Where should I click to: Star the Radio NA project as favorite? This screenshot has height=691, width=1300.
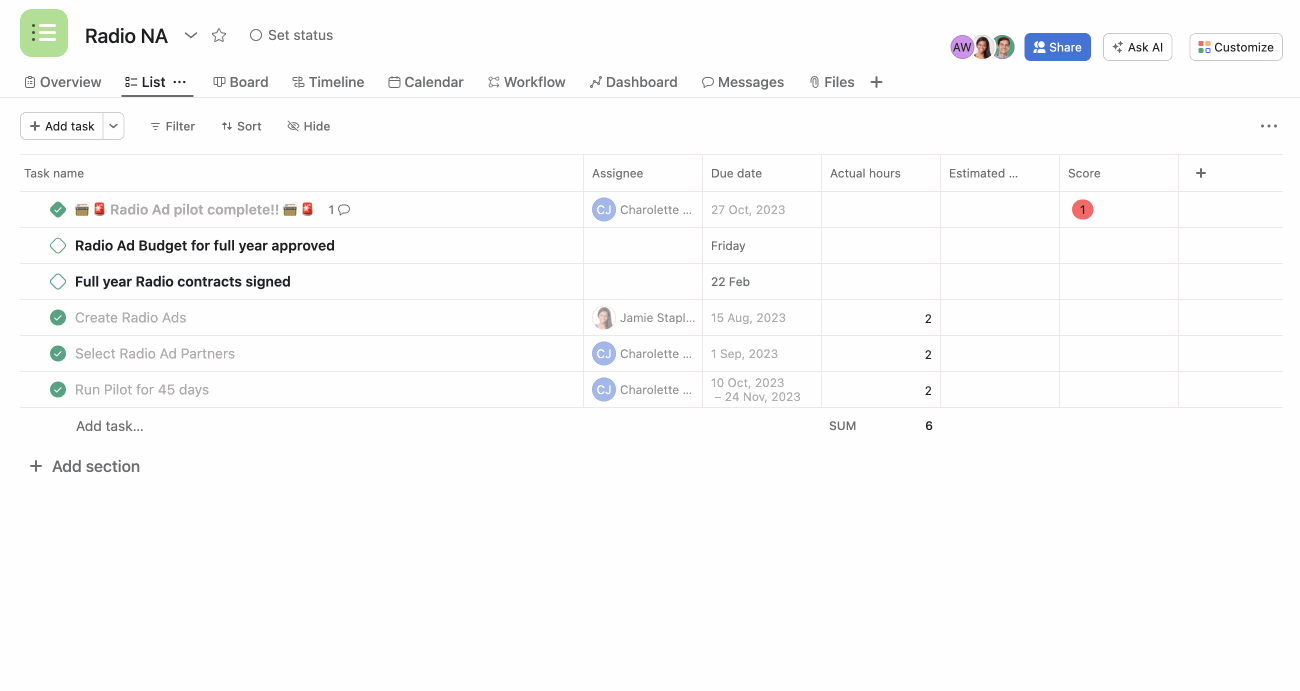(219, 35)
